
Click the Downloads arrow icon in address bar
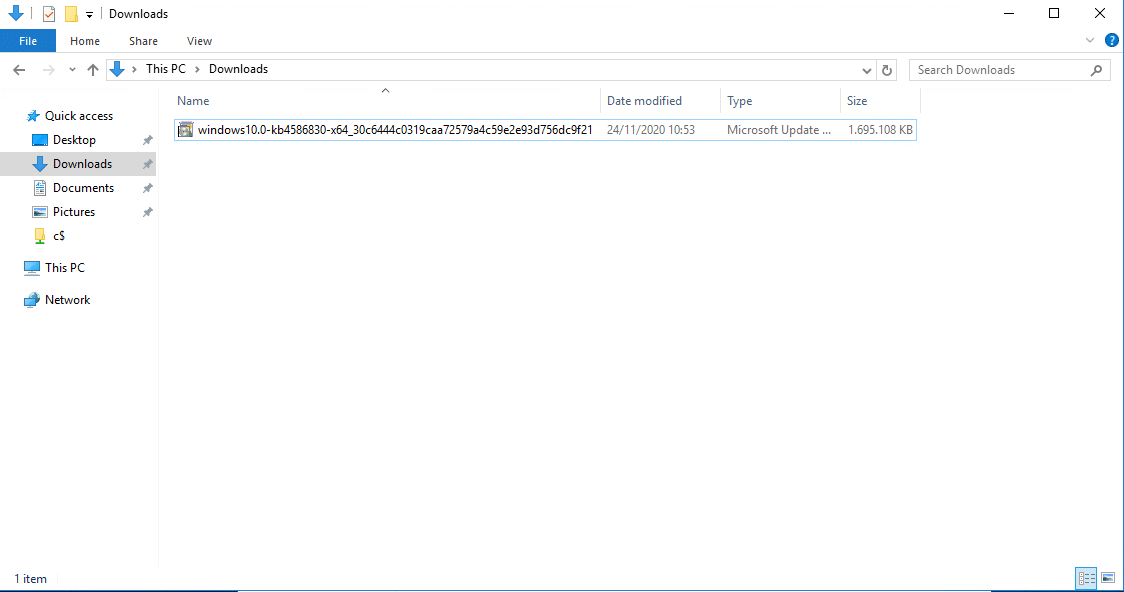point(117,69)
